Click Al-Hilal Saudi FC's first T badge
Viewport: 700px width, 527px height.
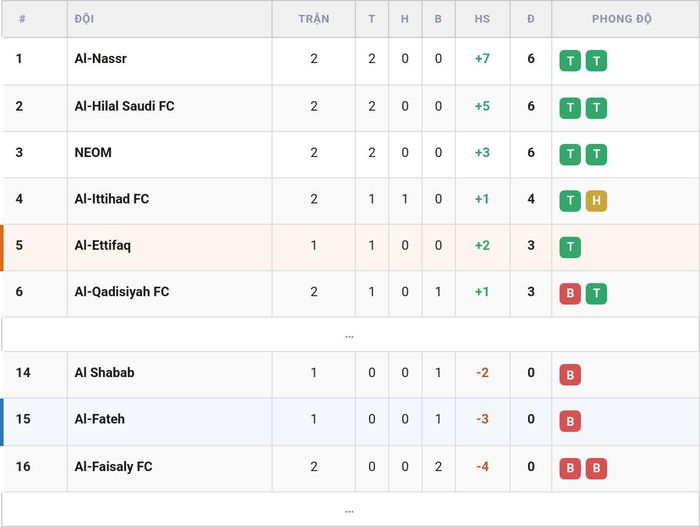(570, 108)
